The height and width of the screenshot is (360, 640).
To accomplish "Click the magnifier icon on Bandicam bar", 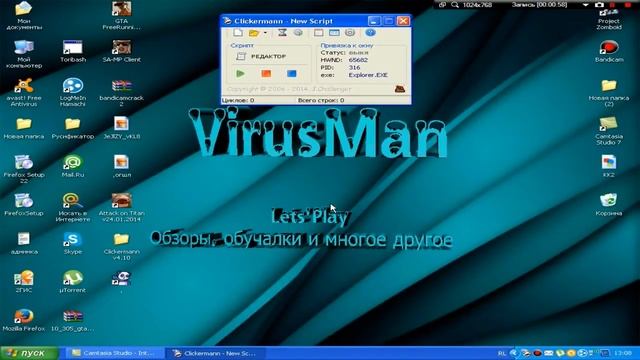I will click(x=455, y=5).
